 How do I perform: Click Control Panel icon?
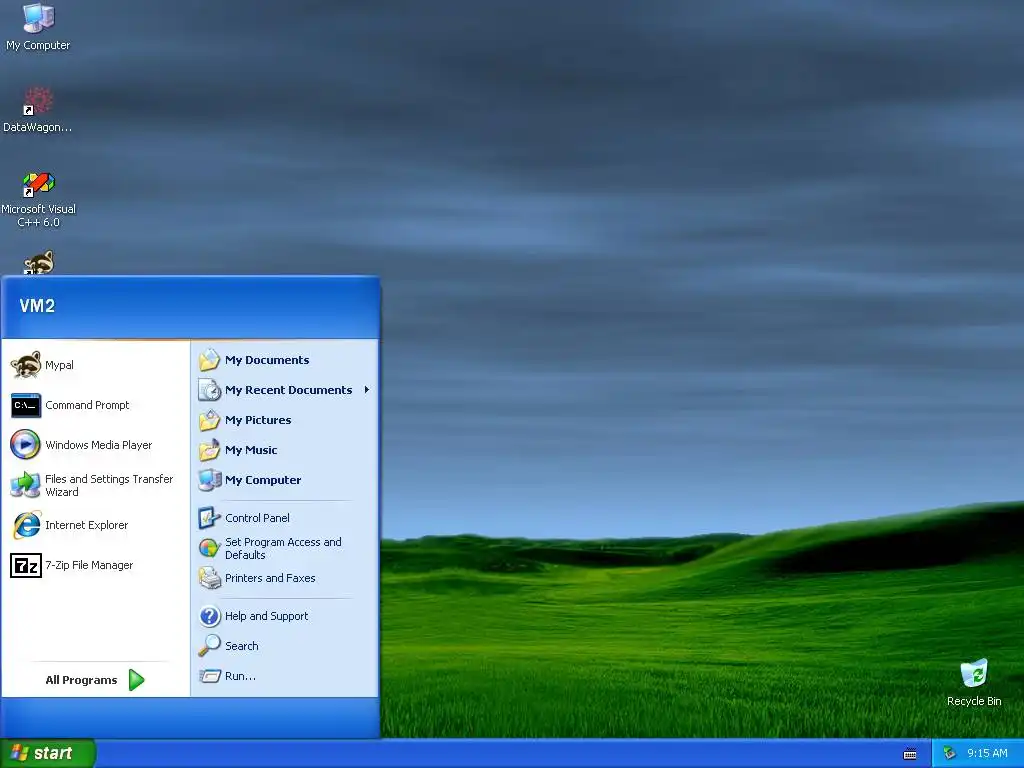[x=210, y=518]
